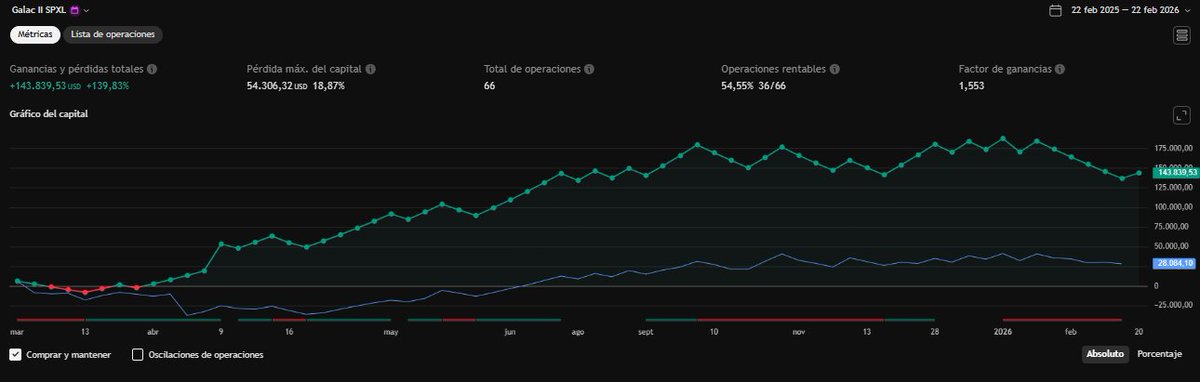Image resolution: width=1200 pixels, height=382 pixels.
Task: Show info for Total de operaciones
Action: coord(589,70)
